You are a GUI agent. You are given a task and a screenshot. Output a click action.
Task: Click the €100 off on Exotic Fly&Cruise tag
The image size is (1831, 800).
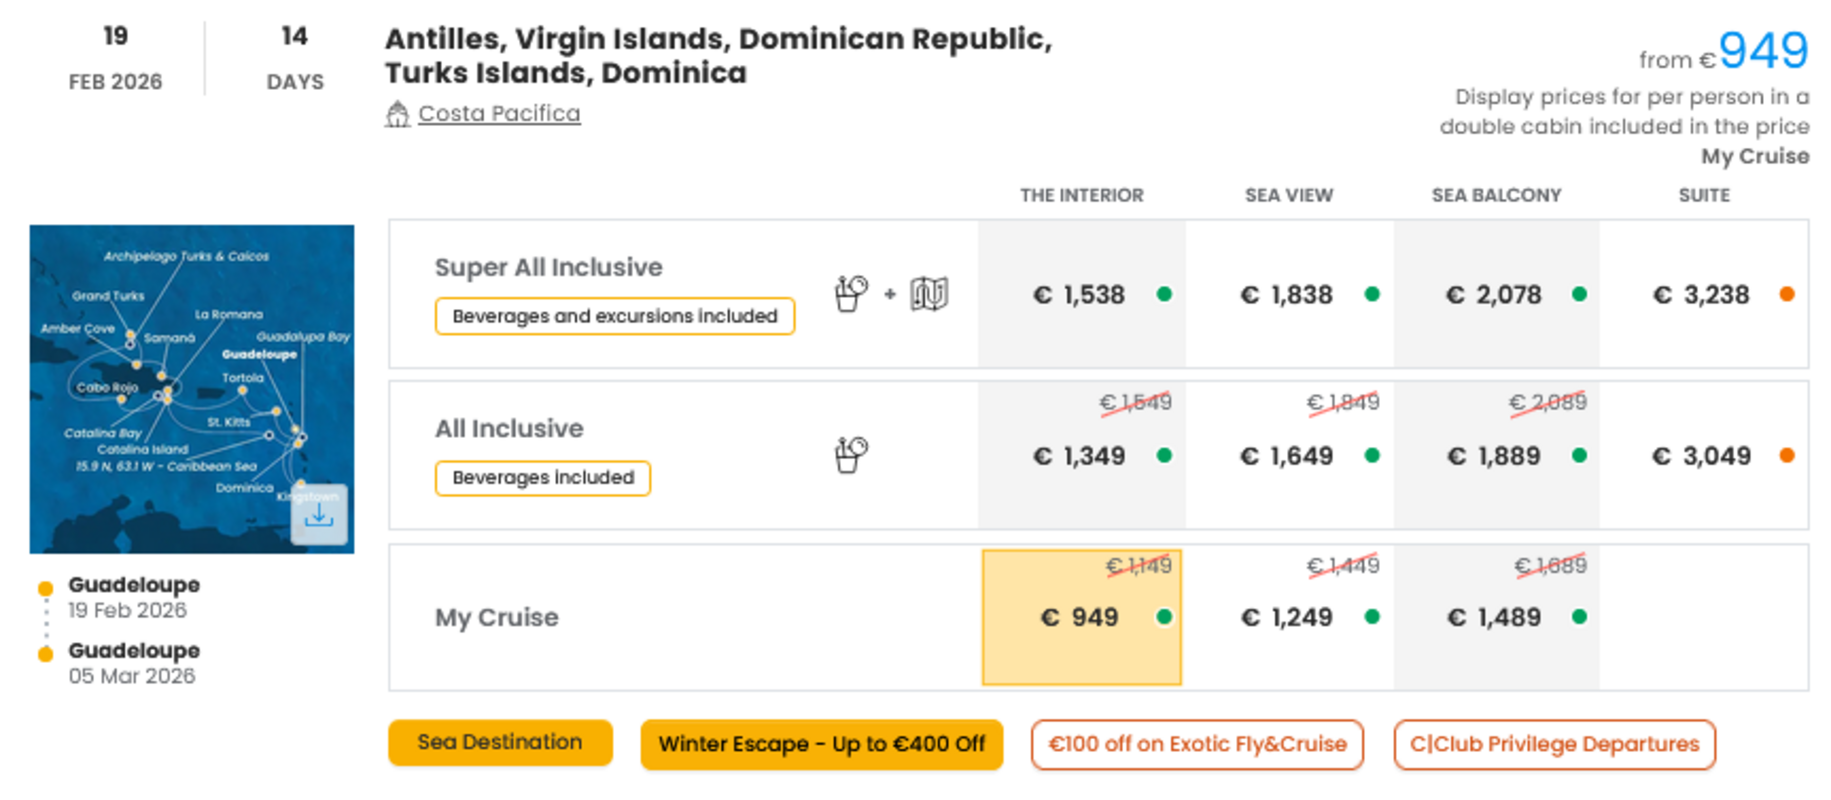click(1197, 744)
